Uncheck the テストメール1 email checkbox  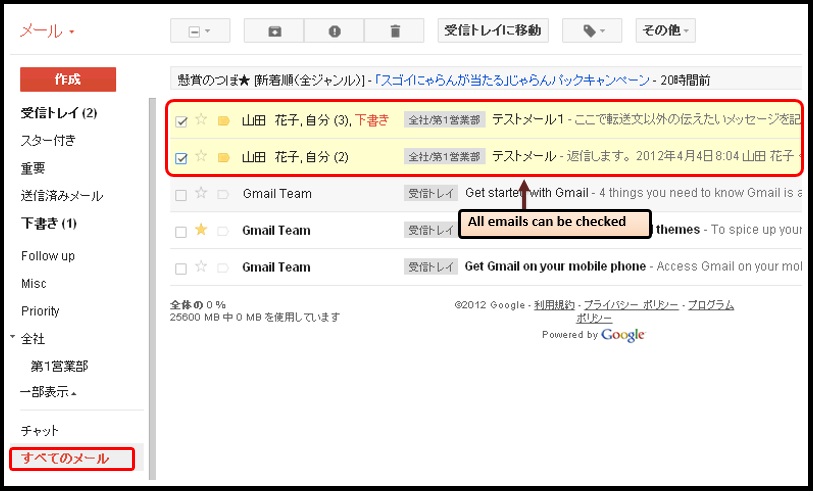[181, 121]
